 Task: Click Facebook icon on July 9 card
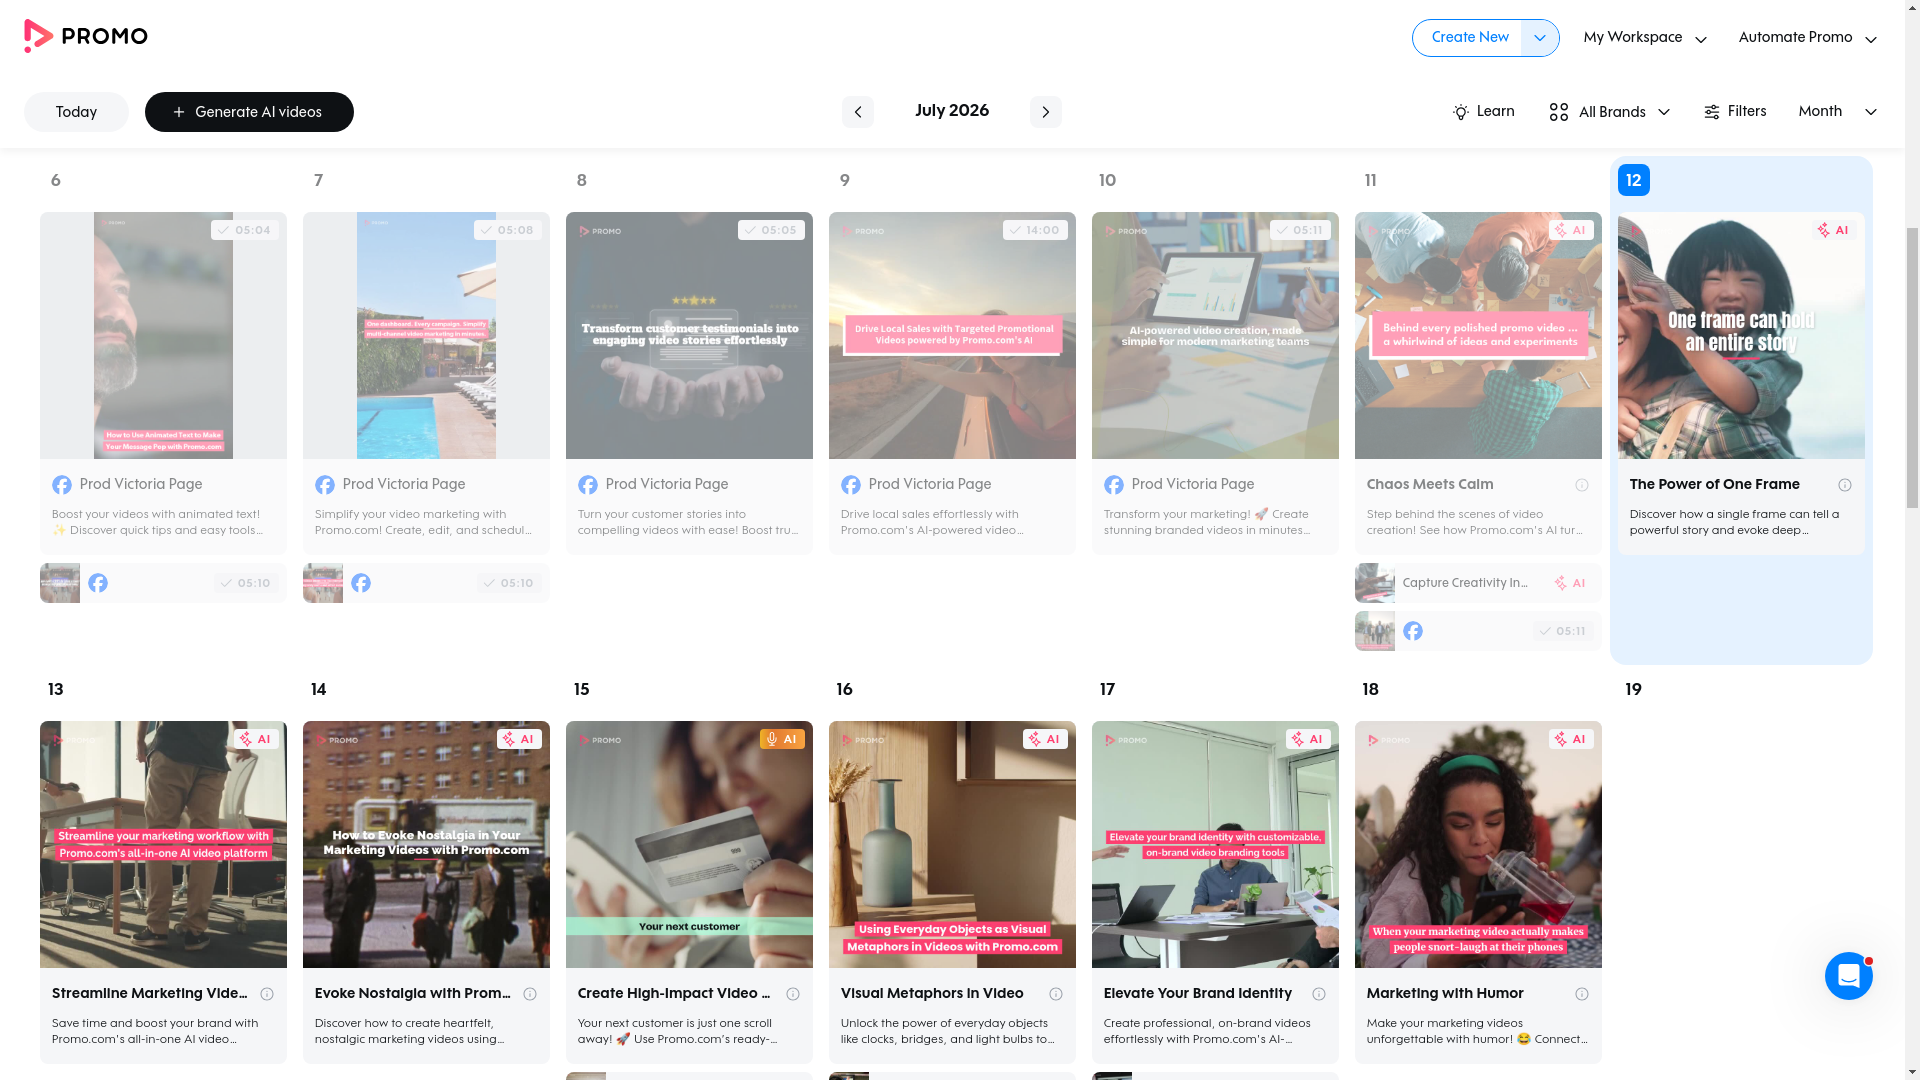[851, 485]
